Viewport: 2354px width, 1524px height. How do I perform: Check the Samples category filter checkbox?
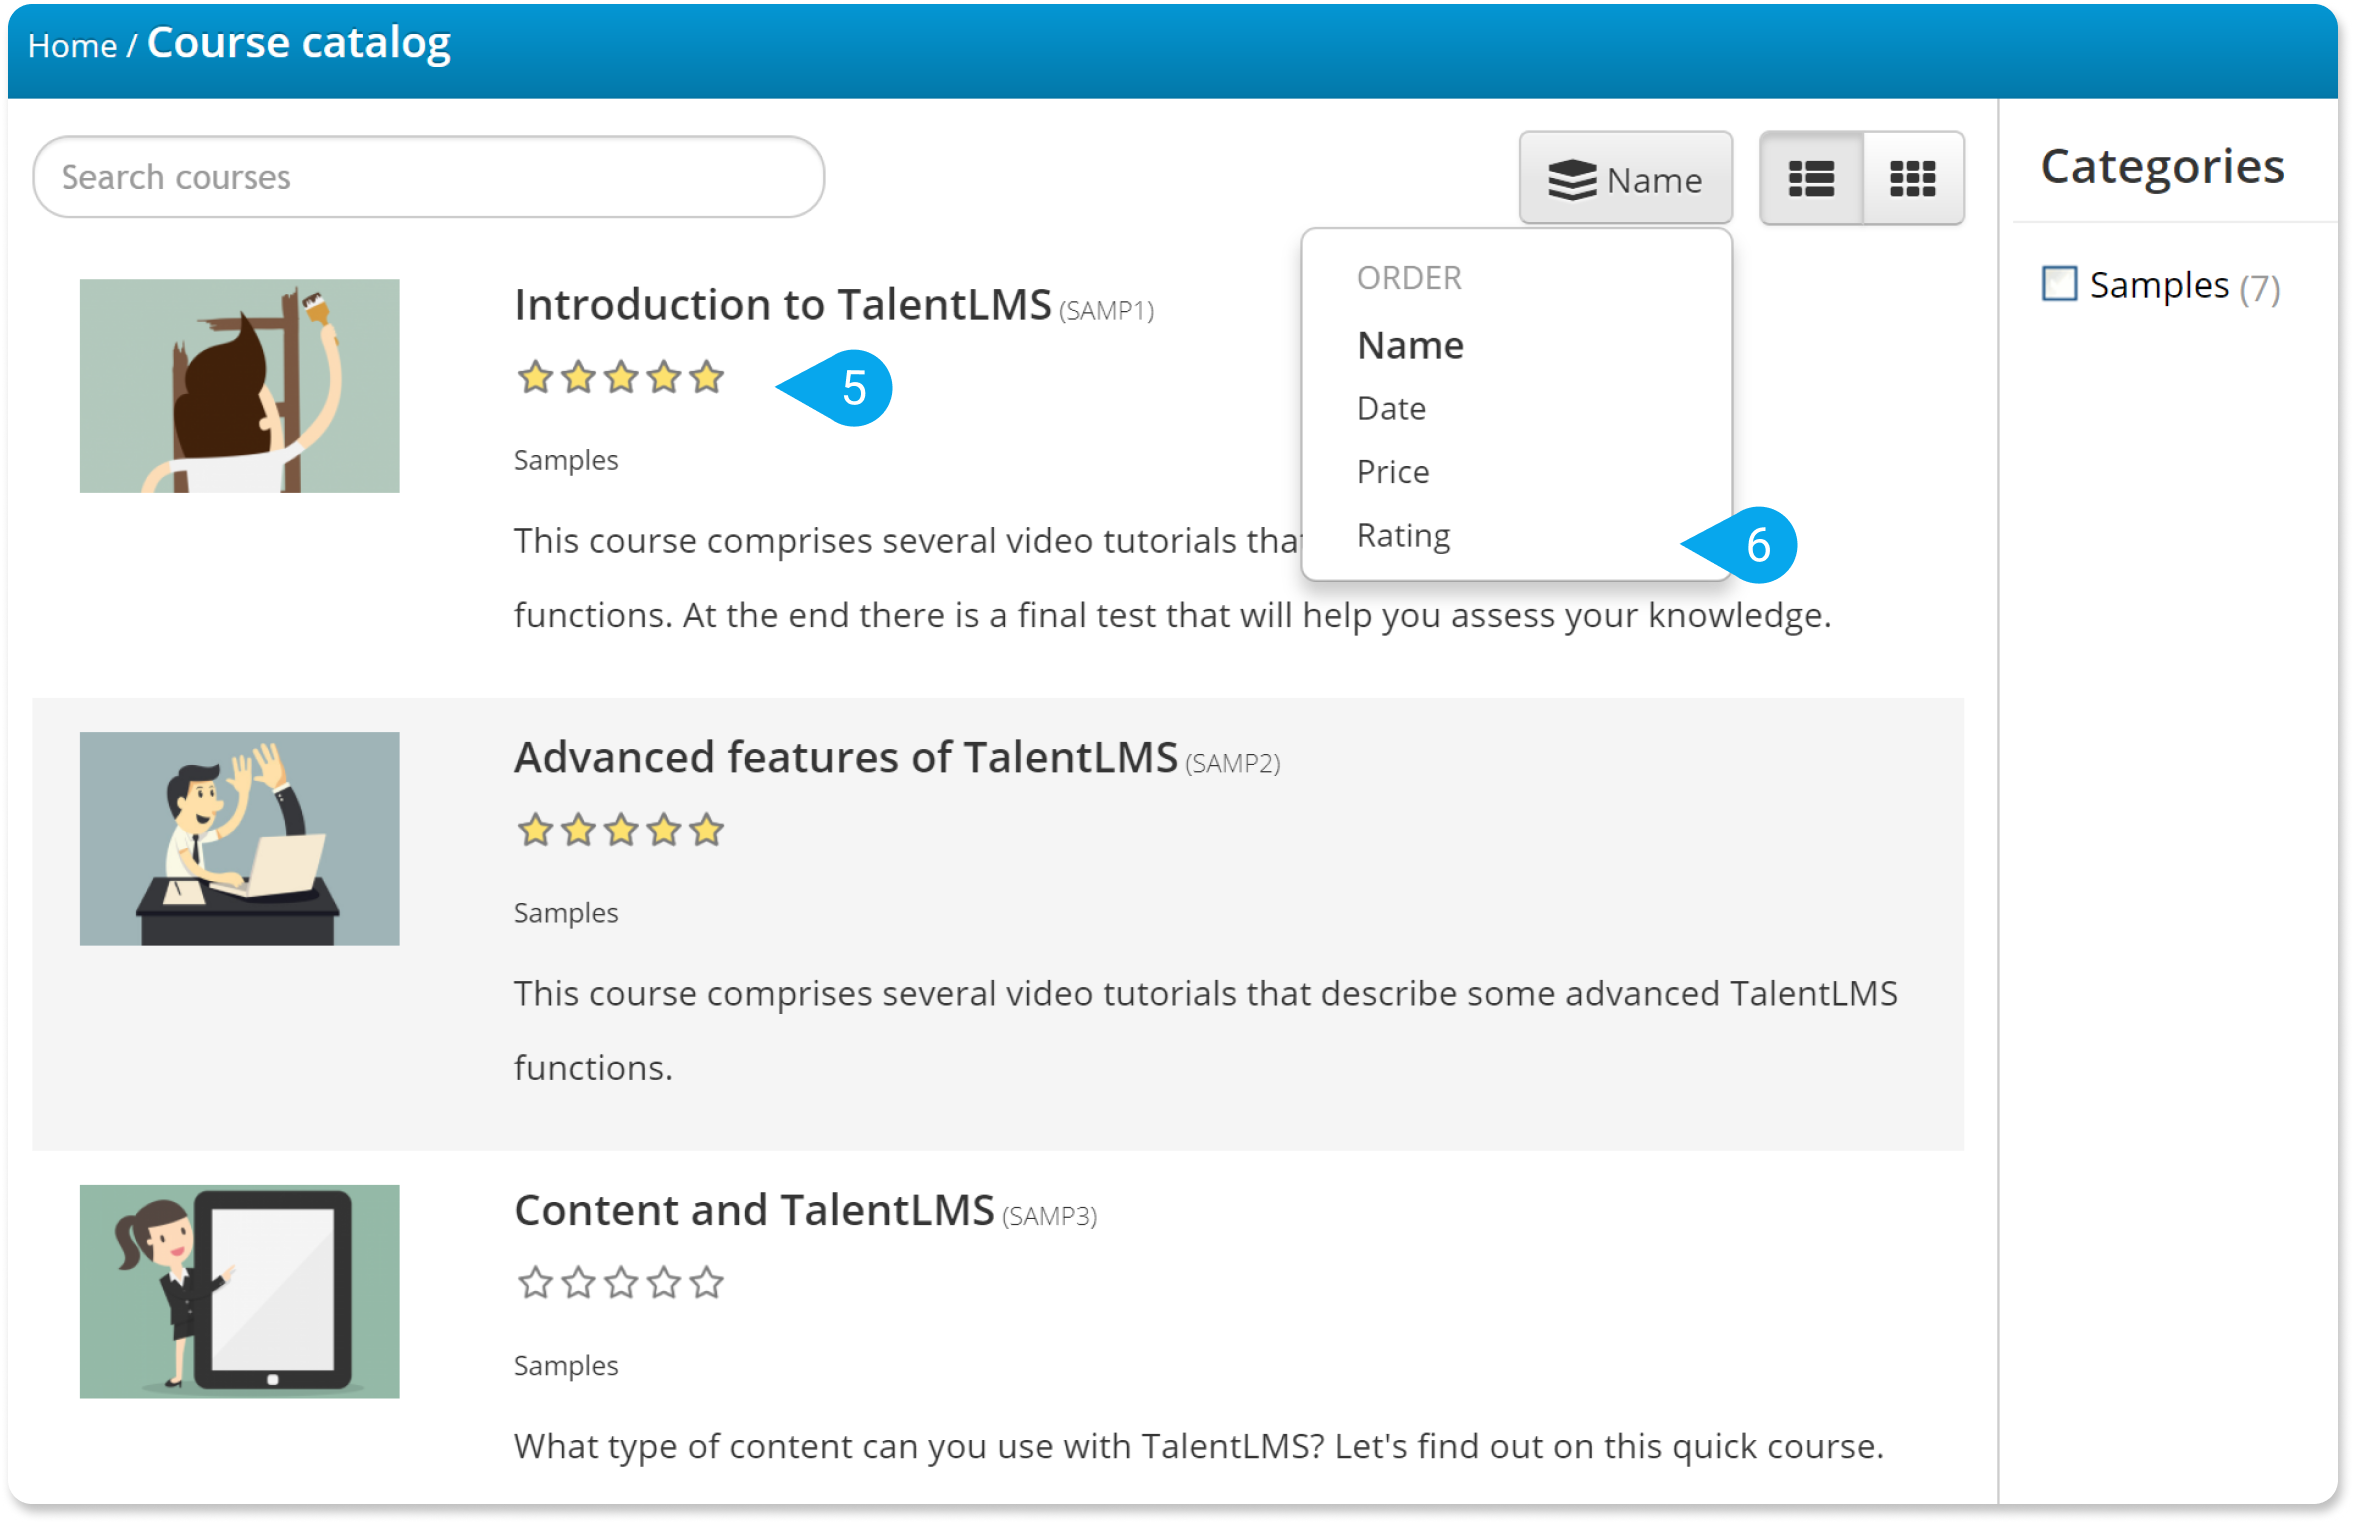pyautogui.click(x=2062, y=285)
